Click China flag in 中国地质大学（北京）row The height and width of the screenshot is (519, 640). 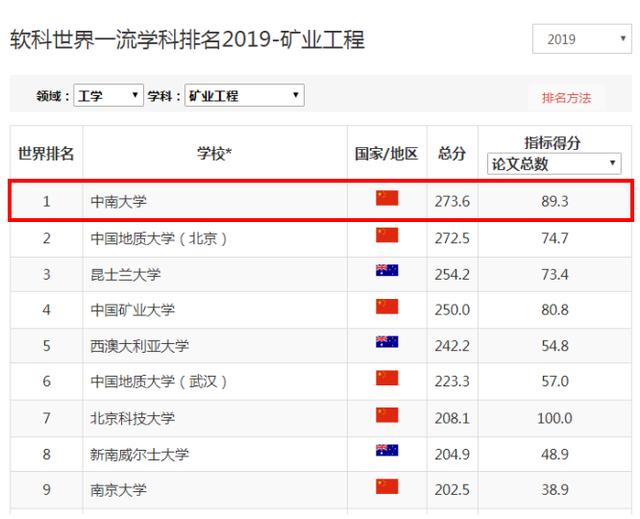point(387,235)
